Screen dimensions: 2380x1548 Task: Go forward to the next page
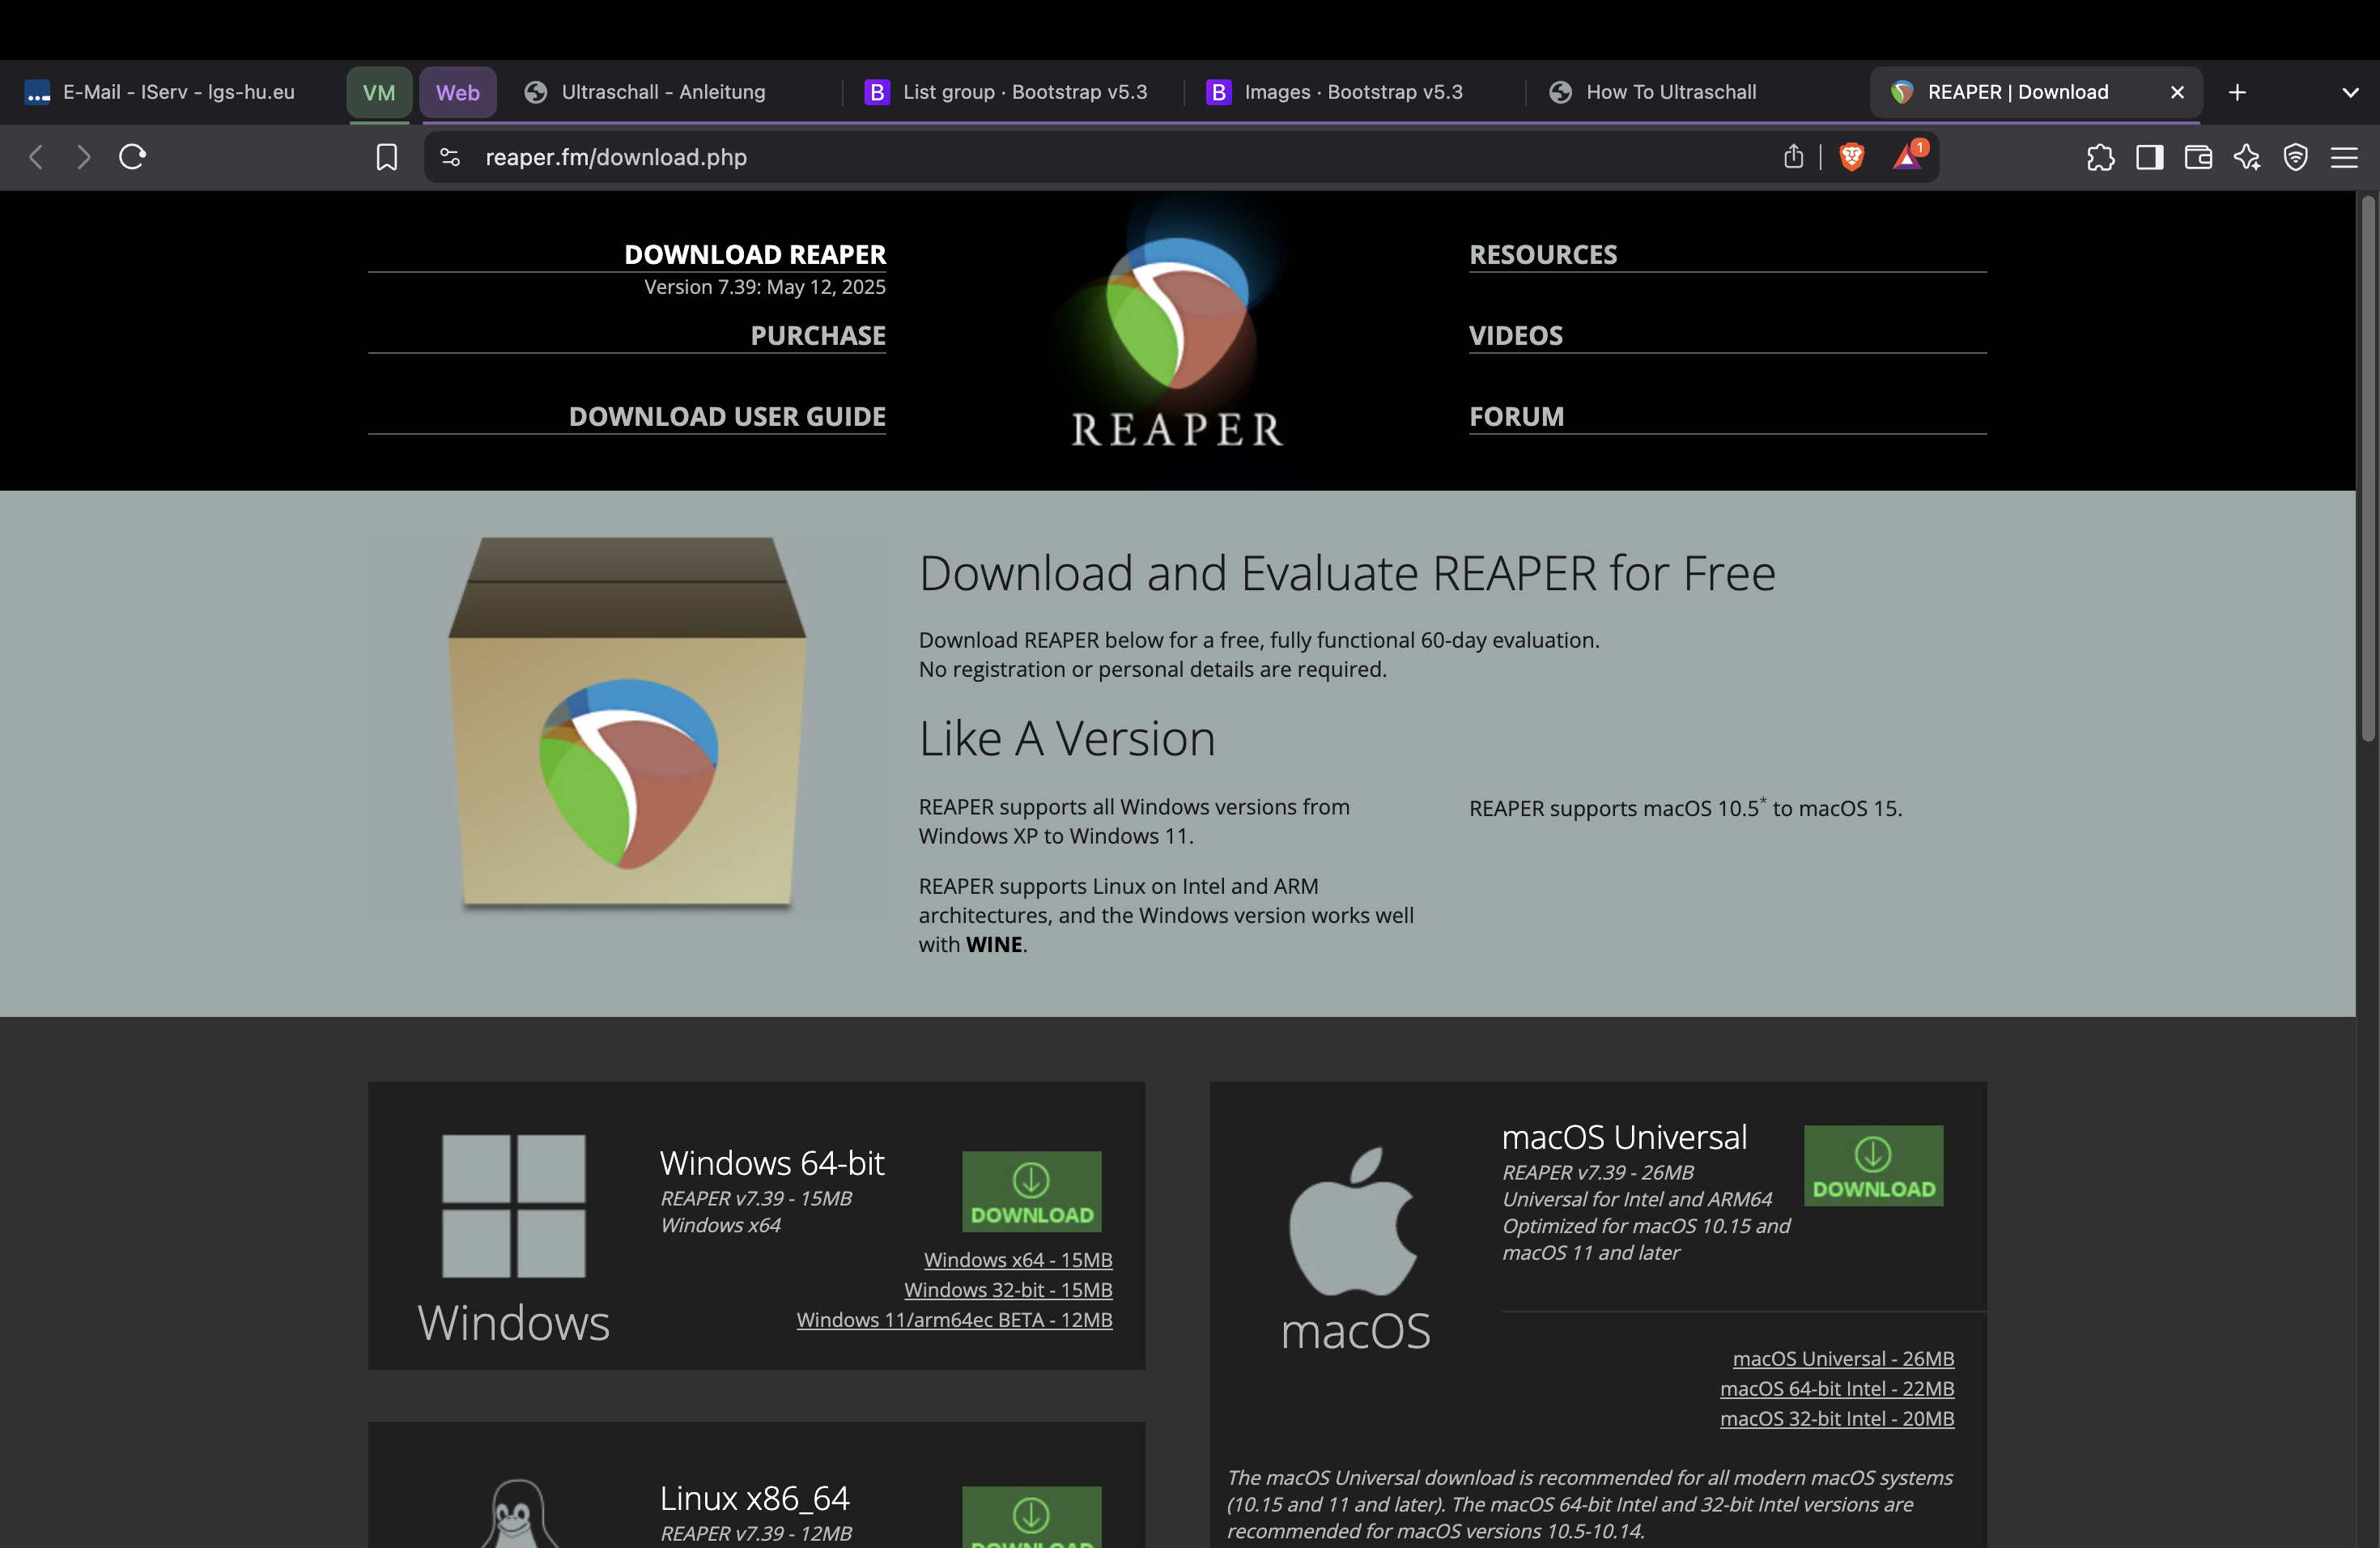84,157
